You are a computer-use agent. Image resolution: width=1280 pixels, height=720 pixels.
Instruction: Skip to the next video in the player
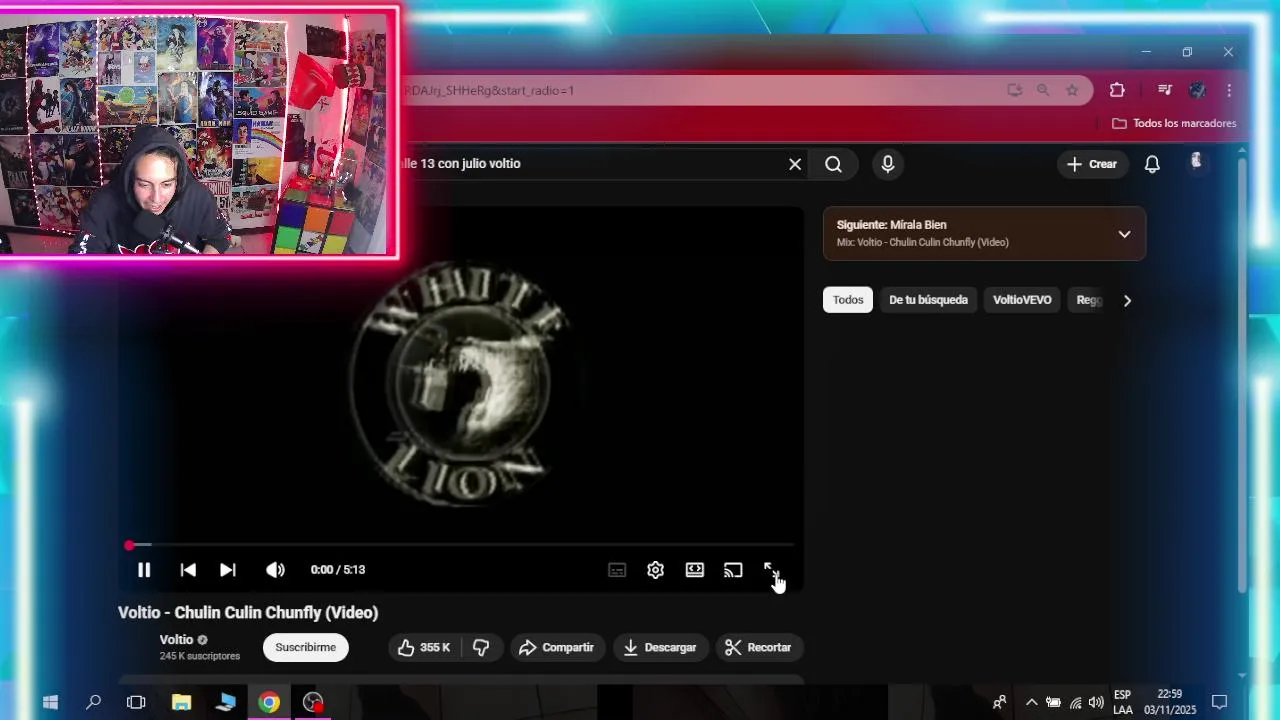coord(228,570)
